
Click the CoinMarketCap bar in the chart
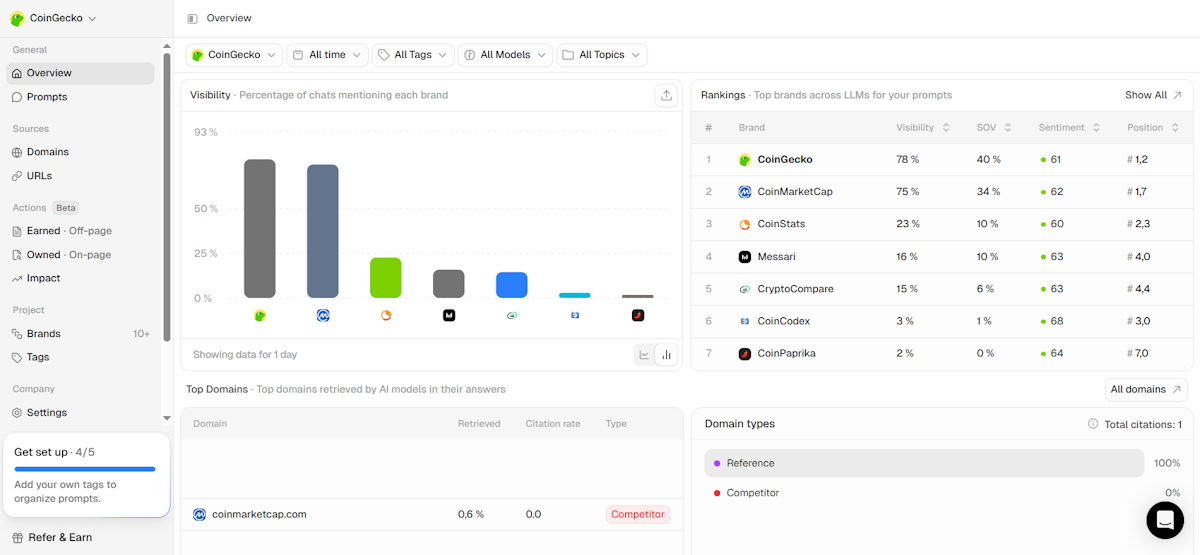(x=323, y=231)
